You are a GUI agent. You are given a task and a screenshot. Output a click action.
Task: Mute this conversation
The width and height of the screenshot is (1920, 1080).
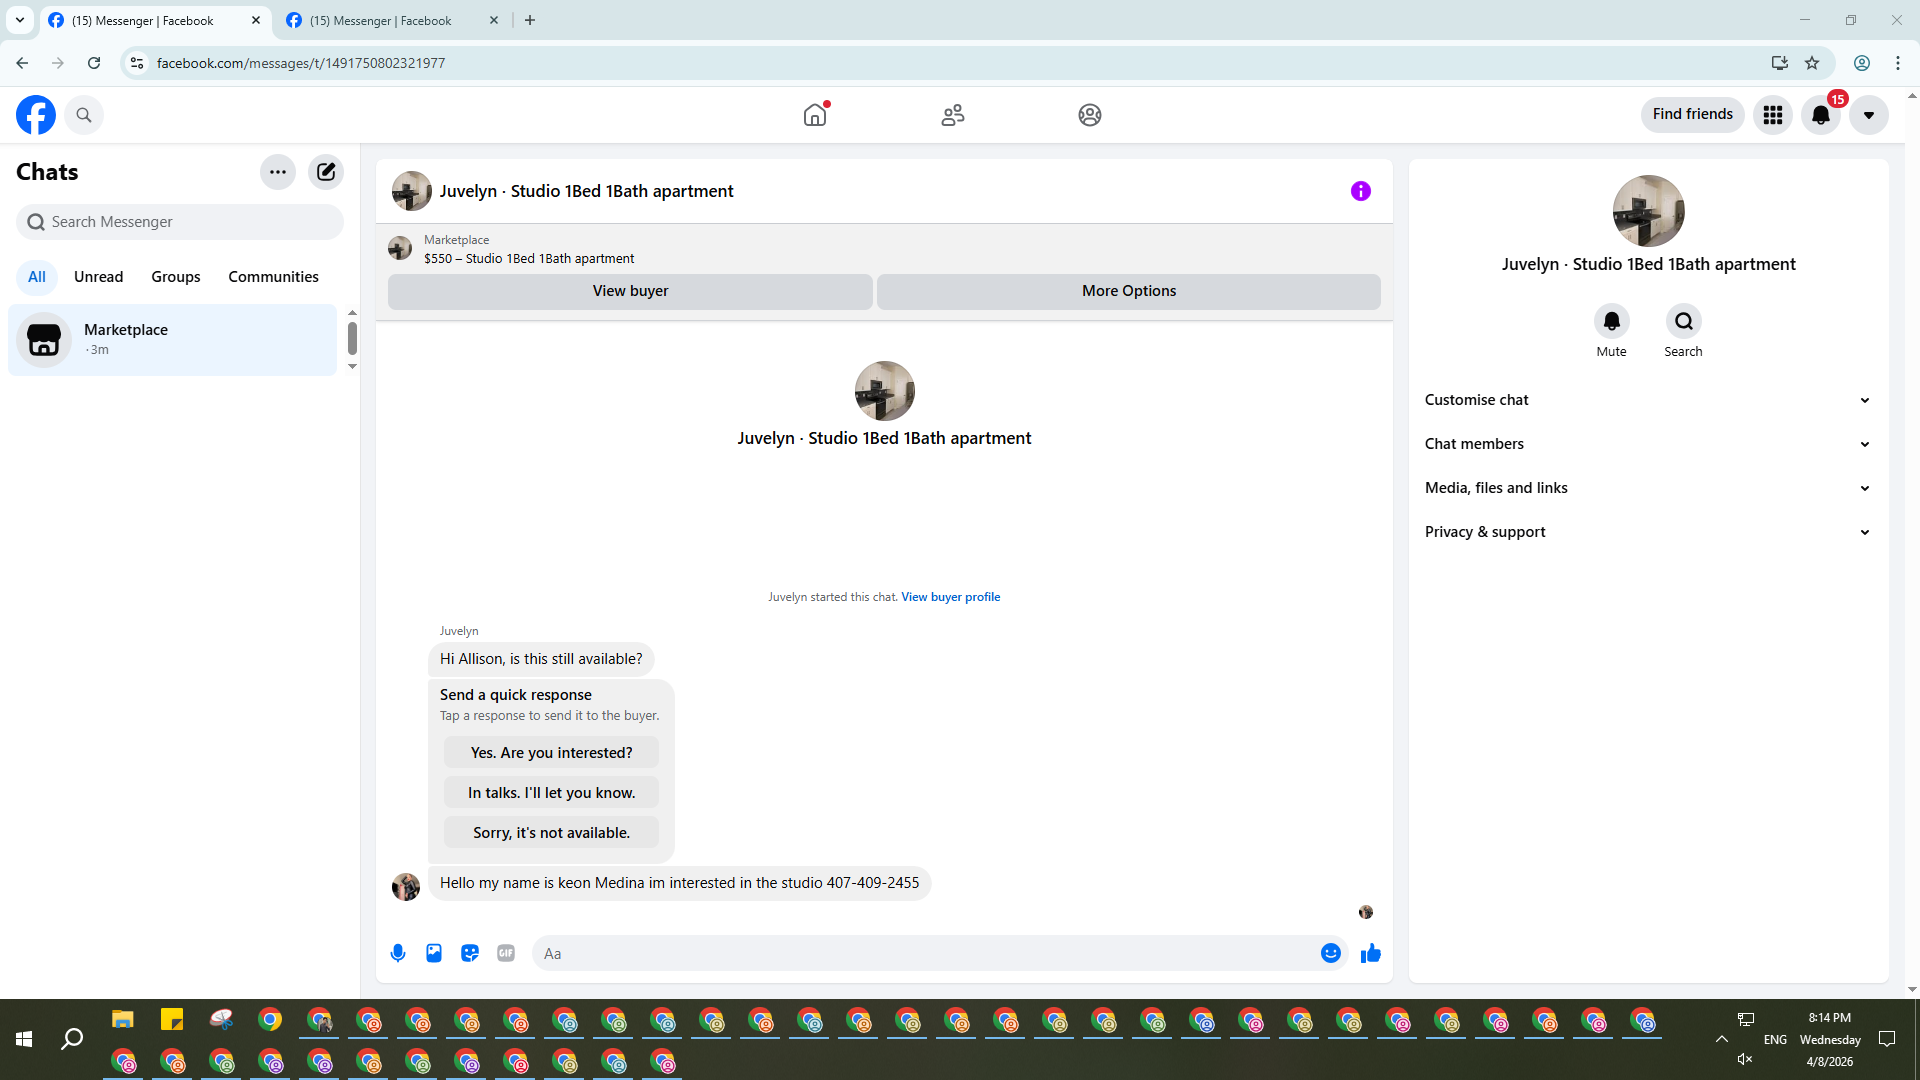1611,322
